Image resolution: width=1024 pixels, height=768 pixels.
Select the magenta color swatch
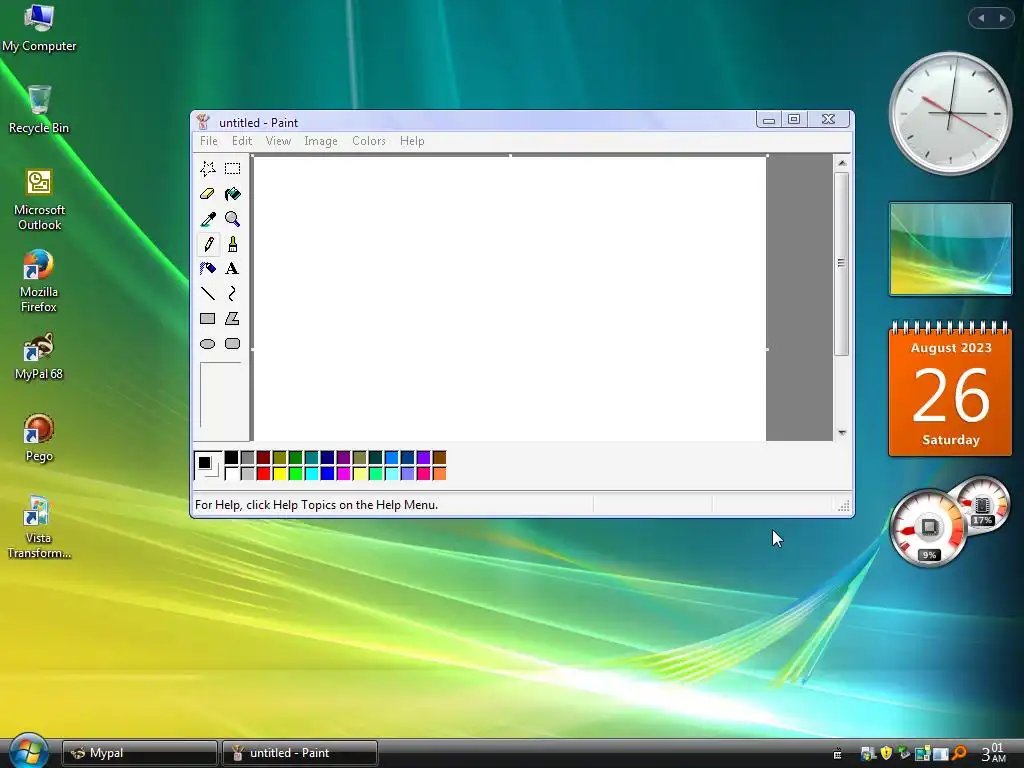(344, 473)
